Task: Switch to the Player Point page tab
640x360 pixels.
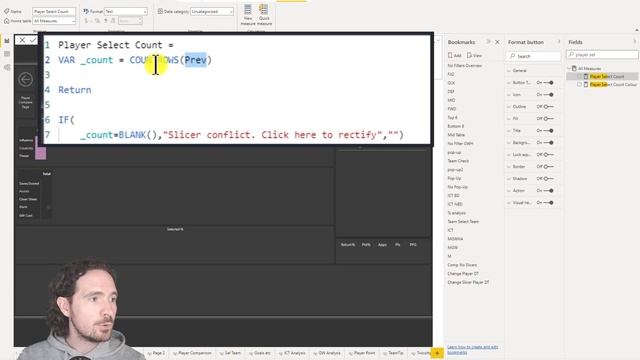Action: [x=362, y=353]
